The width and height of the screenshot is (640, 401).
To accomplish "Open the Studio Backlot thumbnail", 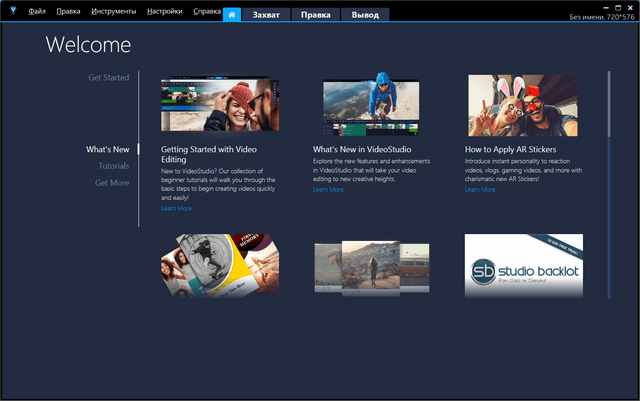I will [x=523, y=266].
